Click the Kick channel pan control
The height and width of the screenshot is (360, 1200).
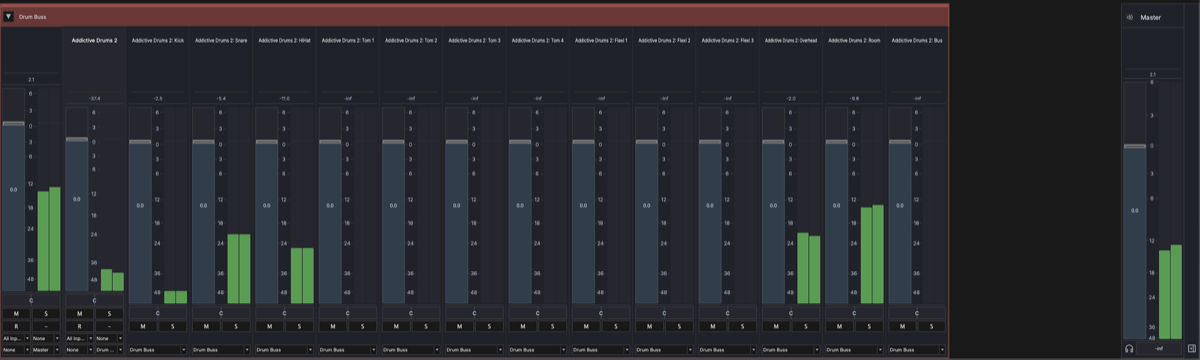(158, 313)
